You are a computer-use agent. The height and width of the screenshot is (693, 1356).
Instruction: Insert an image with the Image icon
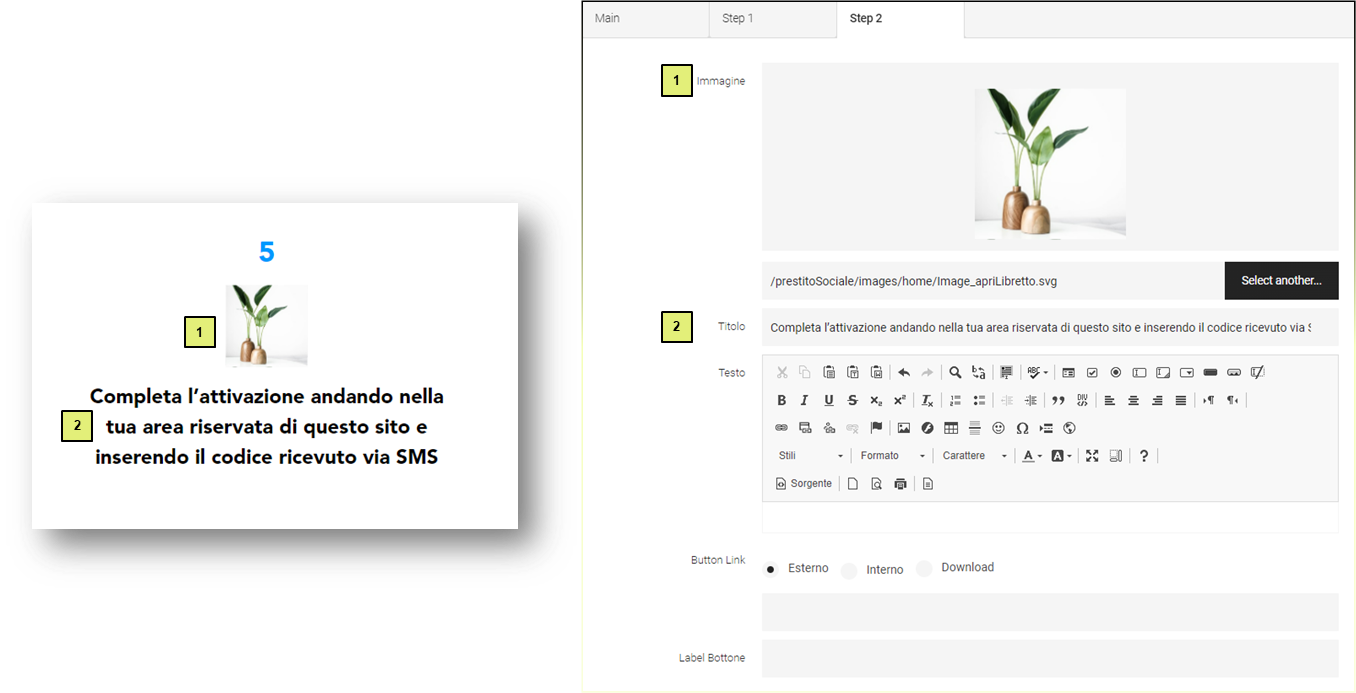pos(904,428)
